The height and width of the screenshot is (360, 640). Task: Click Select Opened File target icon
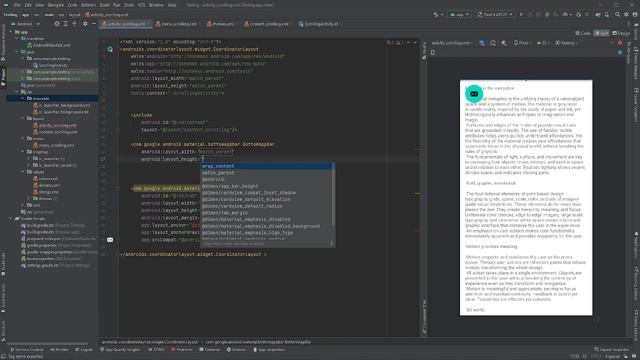coord(57,24)
